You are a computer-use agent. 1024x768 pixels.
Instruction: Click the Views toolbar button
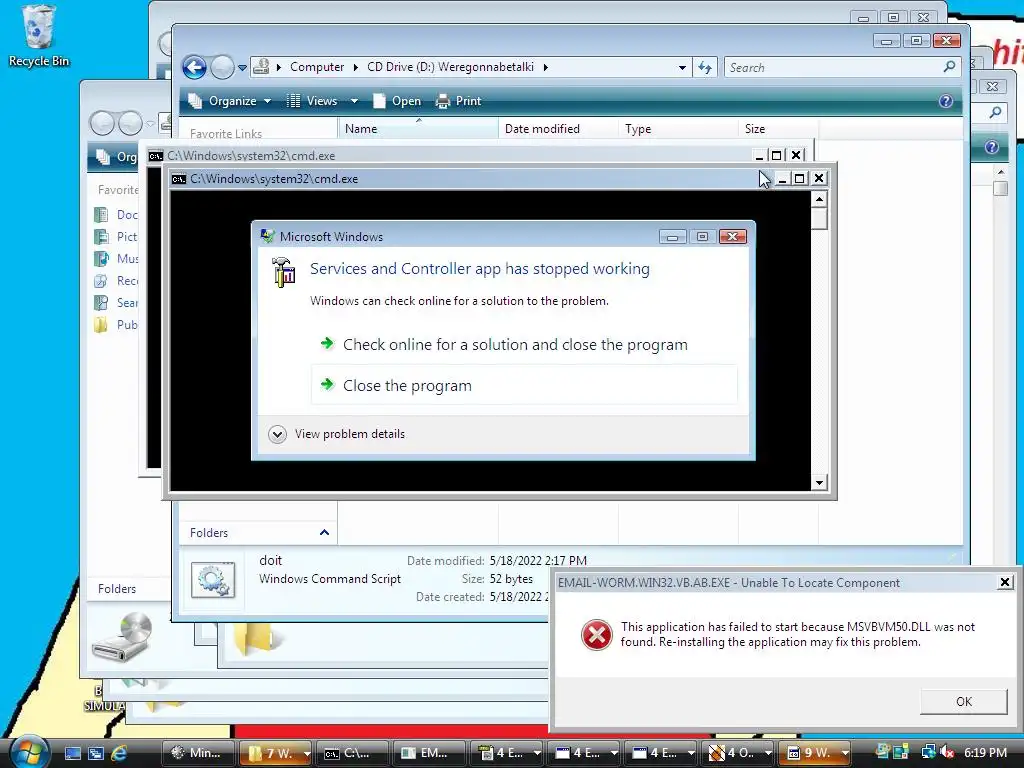tap(313, 101)
